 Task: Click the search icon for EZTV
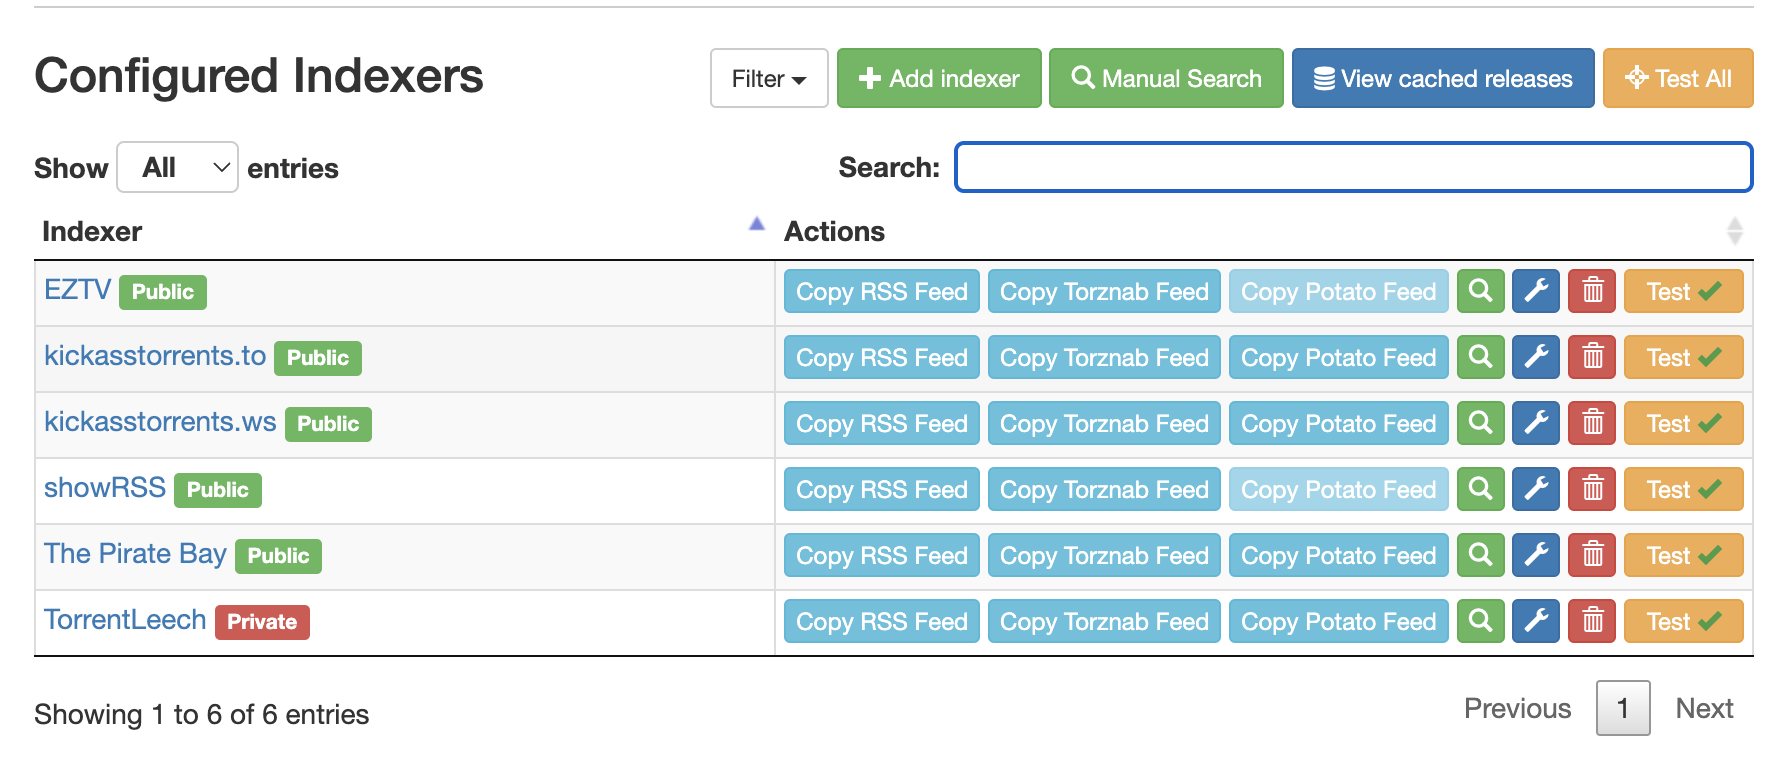click(x=1480, y=291)
